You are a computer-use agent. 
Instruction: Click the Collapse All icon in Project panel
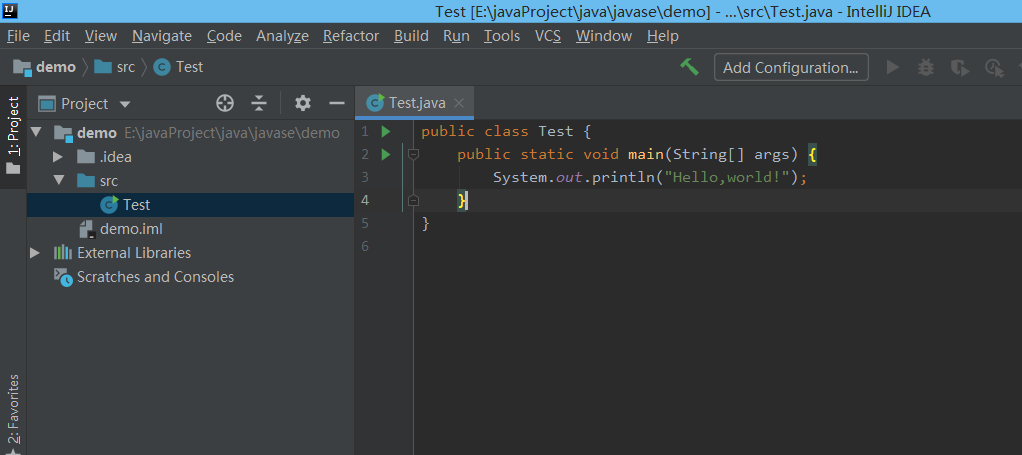click(259, 103)
